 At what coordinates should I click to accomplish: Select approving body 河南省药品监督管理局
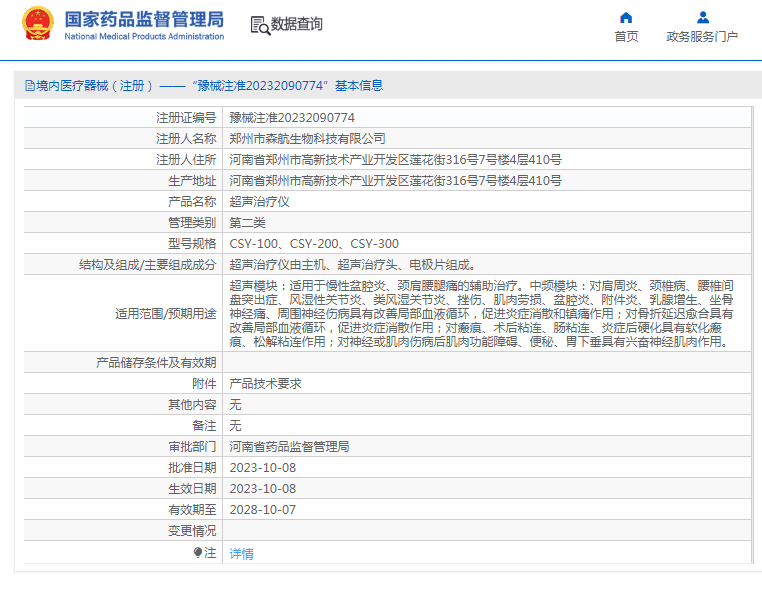click(x=289, y=447)
